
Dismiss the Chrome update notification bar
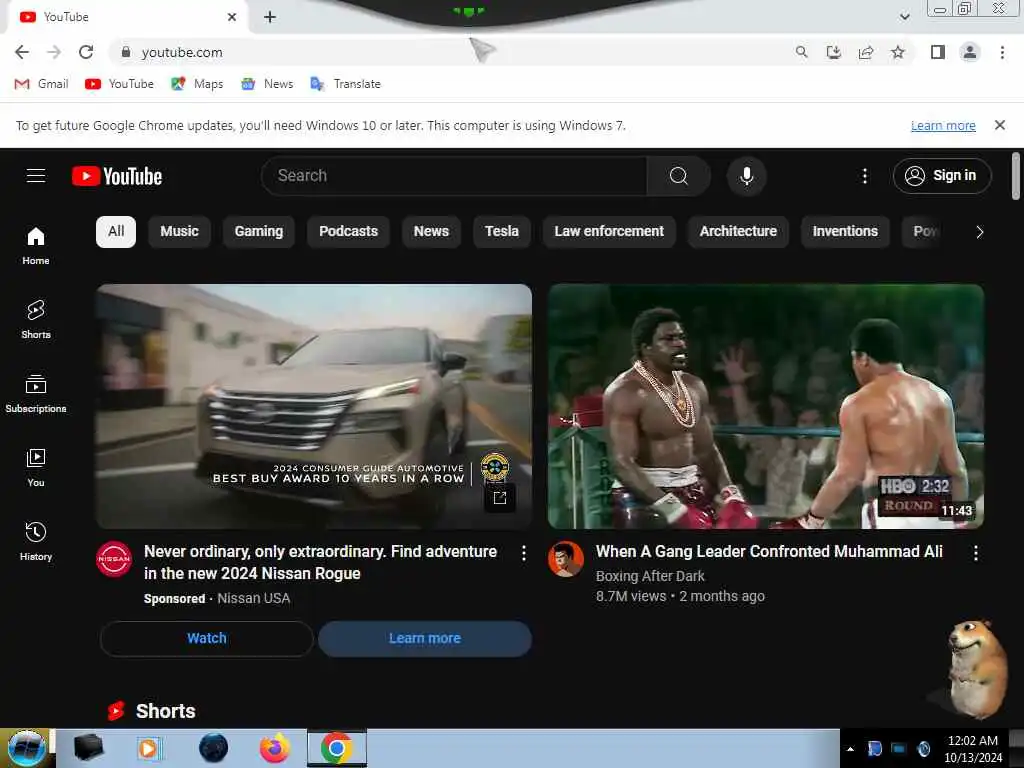tap(999, 125)
